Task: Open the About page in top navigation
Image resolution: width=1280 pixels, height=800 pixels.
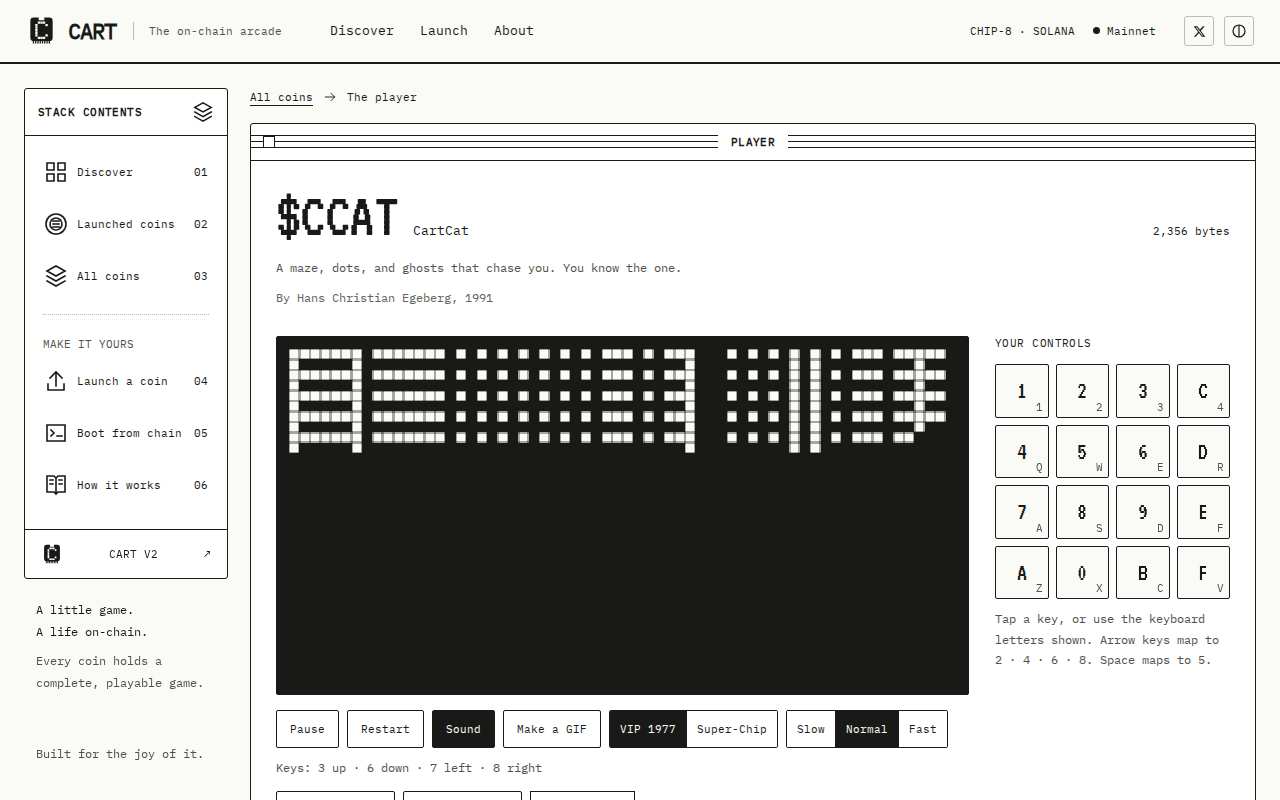Action: click(x=514, y=31)
